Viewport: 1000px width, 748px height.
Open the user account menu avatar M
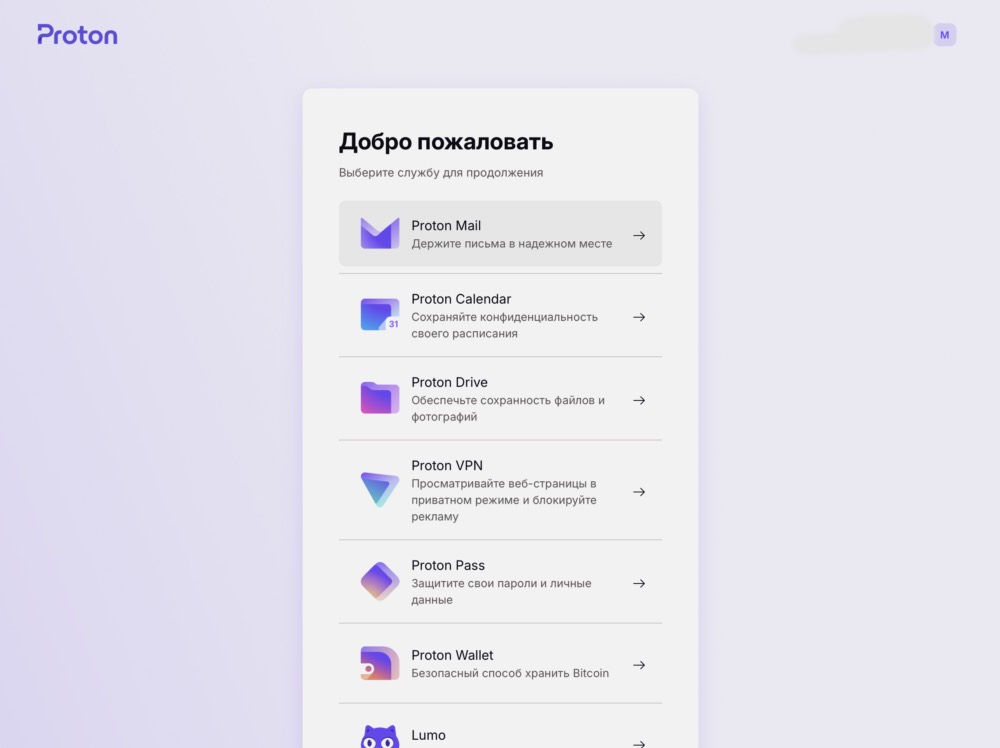945,35
